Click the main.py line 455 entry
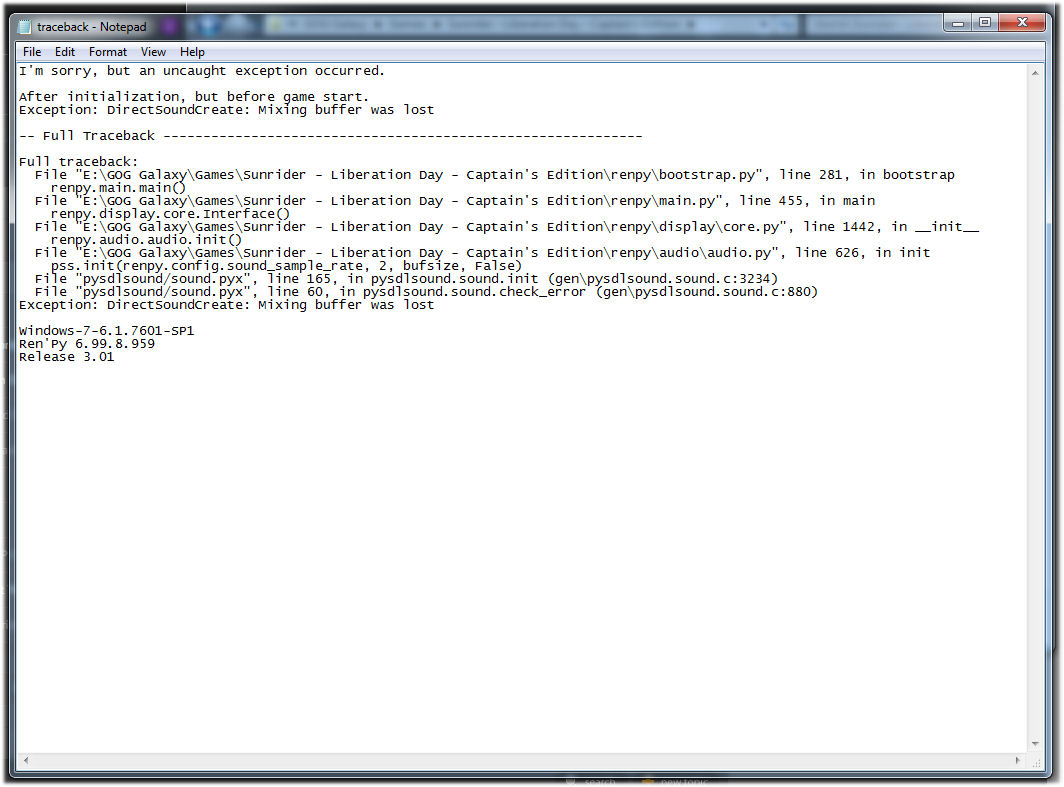The width and height of the screenshot is (1064, 787). pyautogui.click(x=455, y=201)
